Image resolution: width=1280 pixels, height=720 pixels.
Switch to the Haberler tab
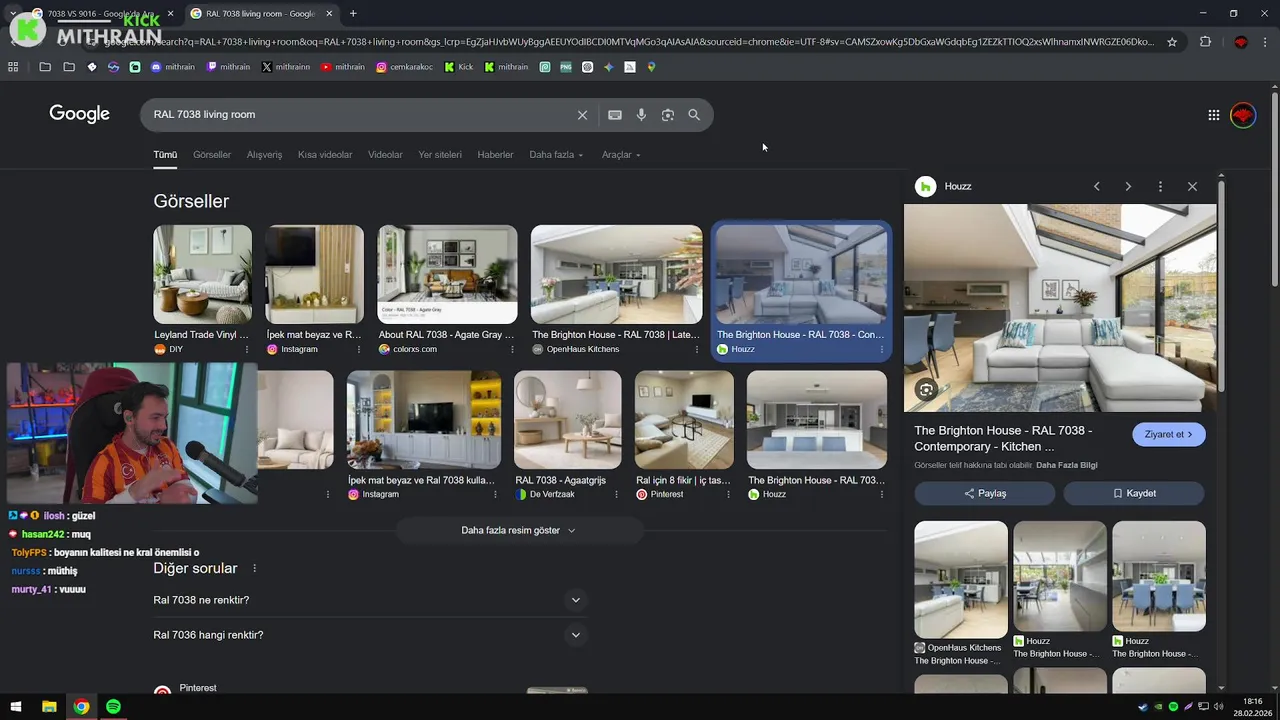click(x=495, y=155)
